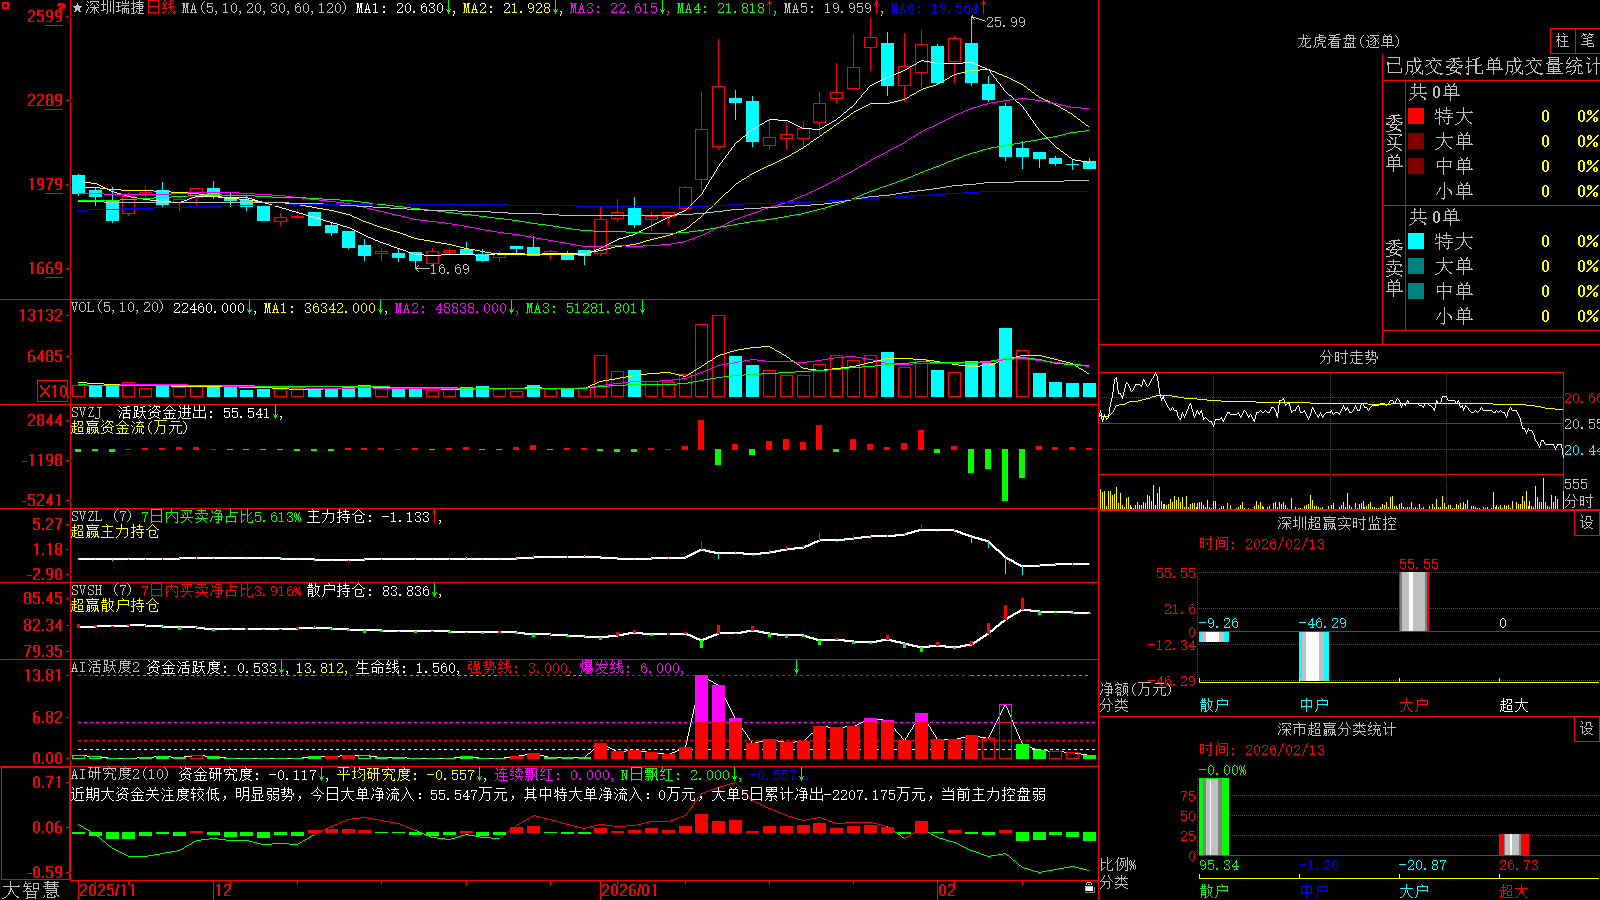Viewport: 1600px width, 900px height.
Task: Click the 爆发线: 6.000 label
Action: [631, 667]
